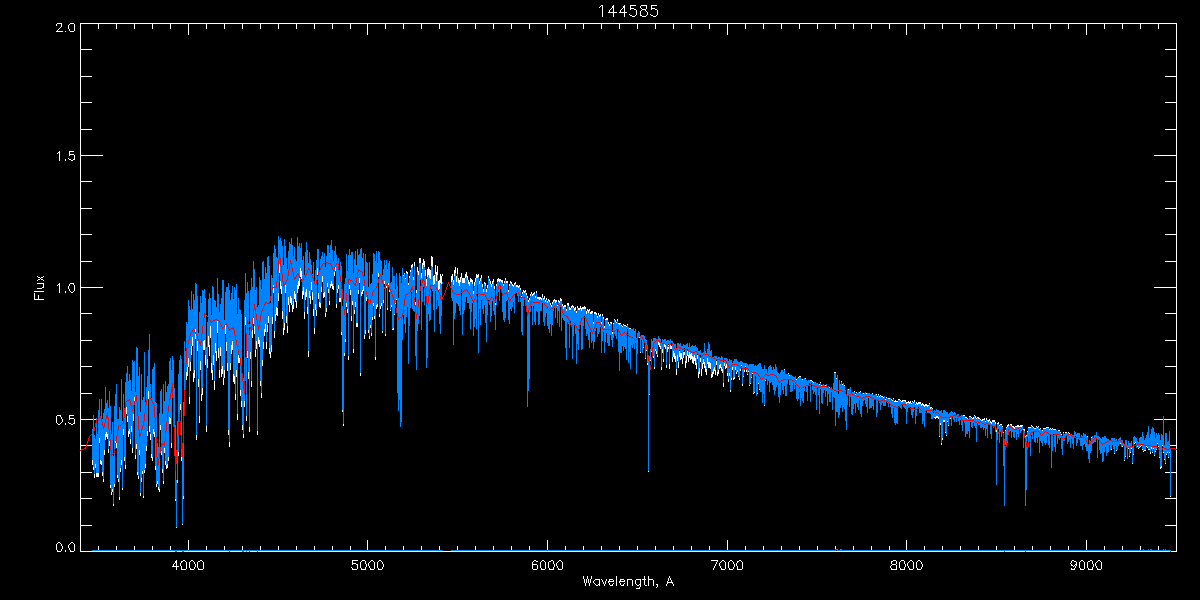Select the 1.5 flux tick label
The image size is (1200, 600).
click(66, 157)
